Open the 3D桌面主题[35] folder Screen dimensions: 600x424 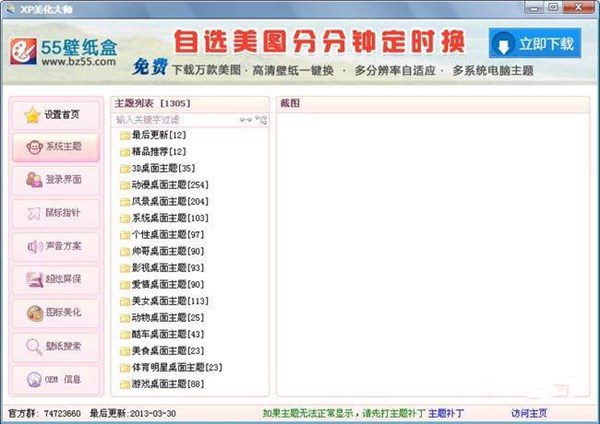click(158, 168)
